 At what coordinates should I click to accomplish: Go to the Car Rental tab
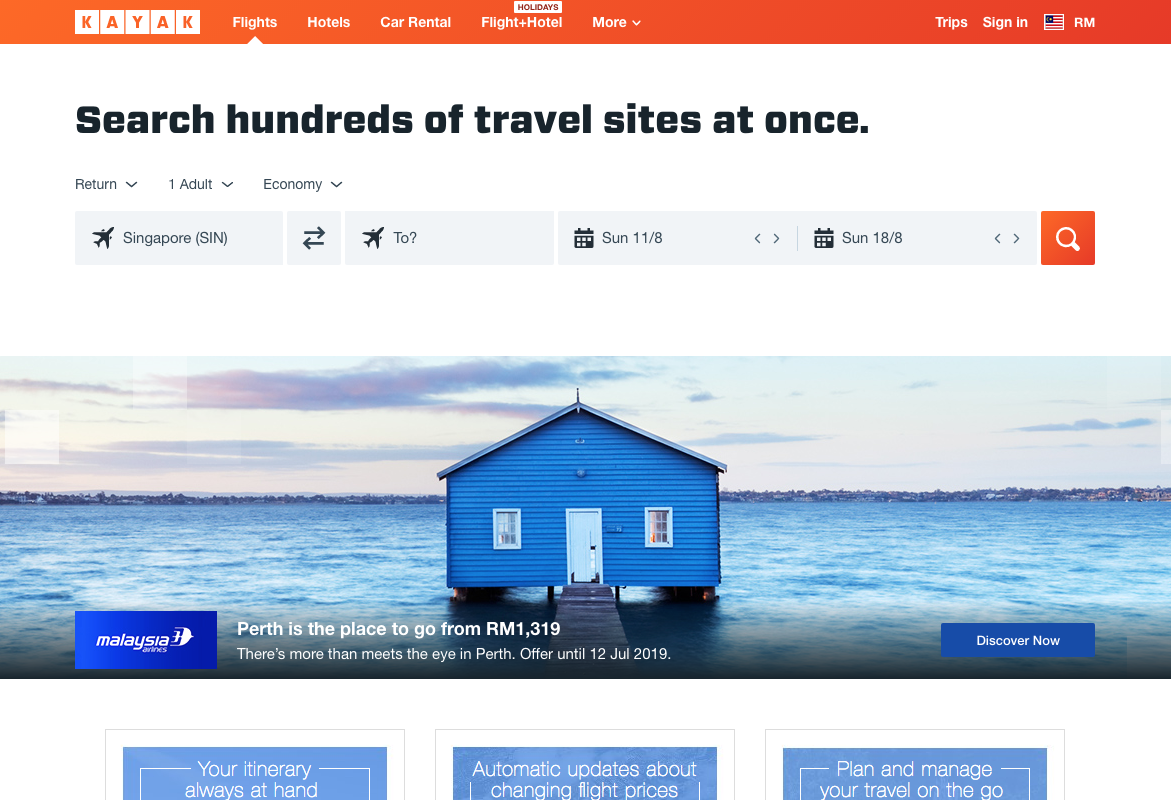pos(415,22)
